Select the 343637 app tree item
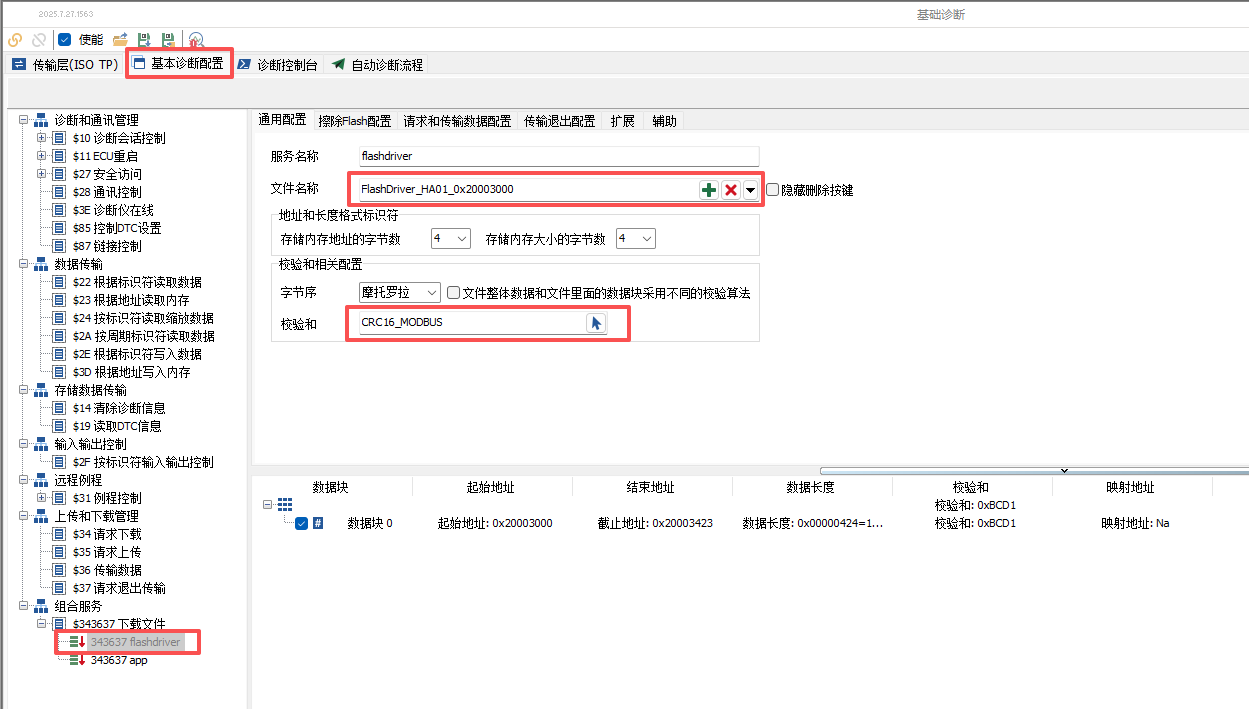 pos(118,660)
